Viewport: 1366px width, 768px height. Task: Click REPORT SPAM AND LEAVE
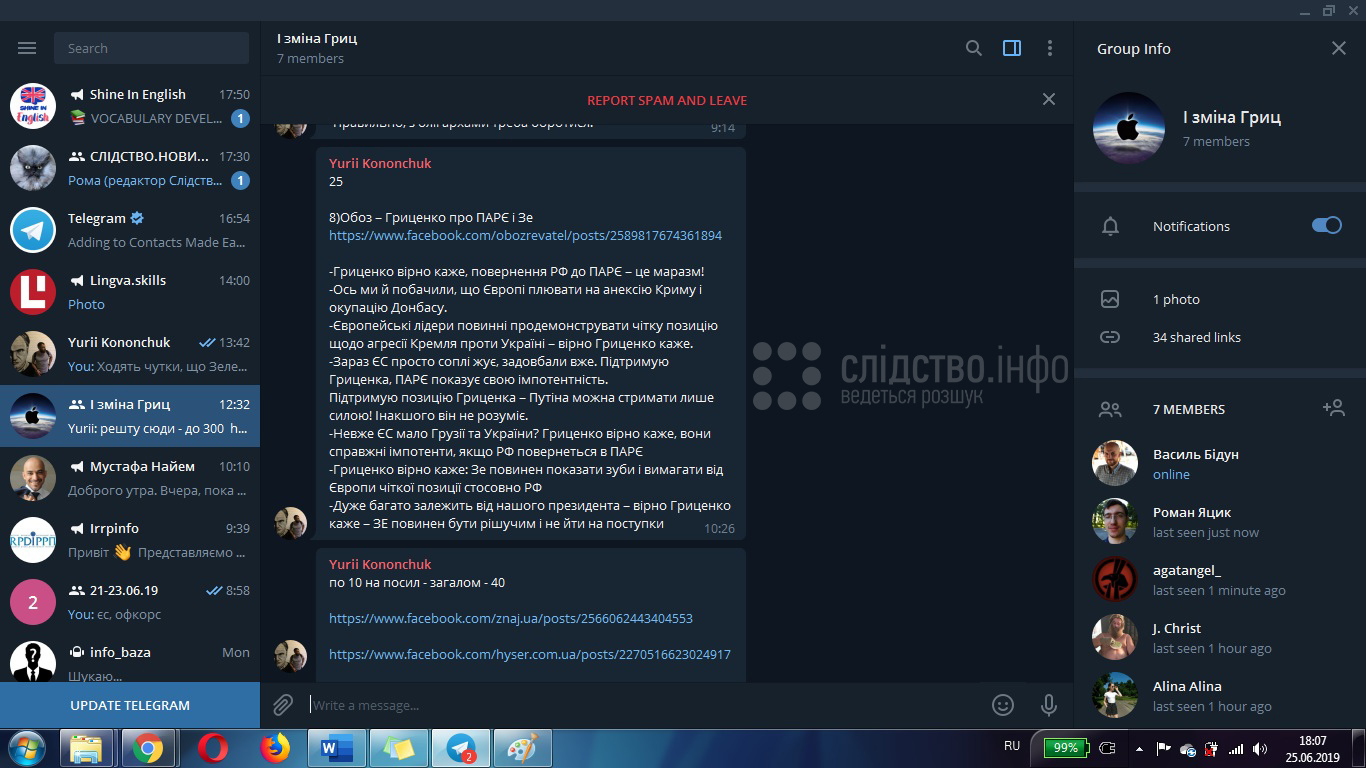667,100
